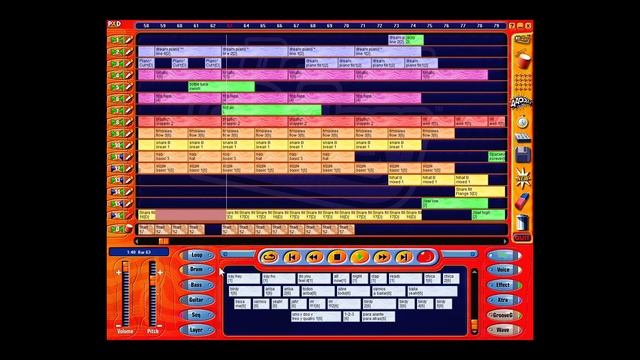Save the mix with the floppy disk icon

[x=523, y=156]
